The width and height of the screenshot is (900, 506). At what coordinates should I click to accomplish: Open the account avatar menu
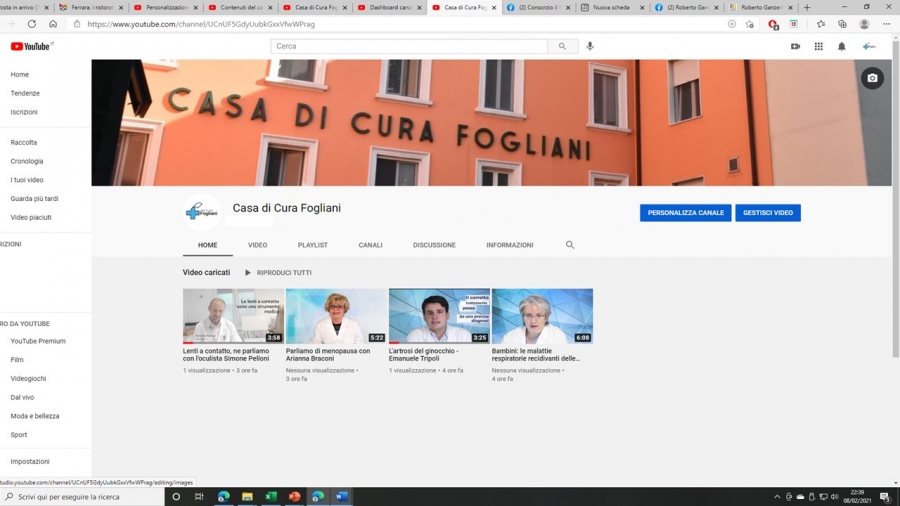coord(869,46)
